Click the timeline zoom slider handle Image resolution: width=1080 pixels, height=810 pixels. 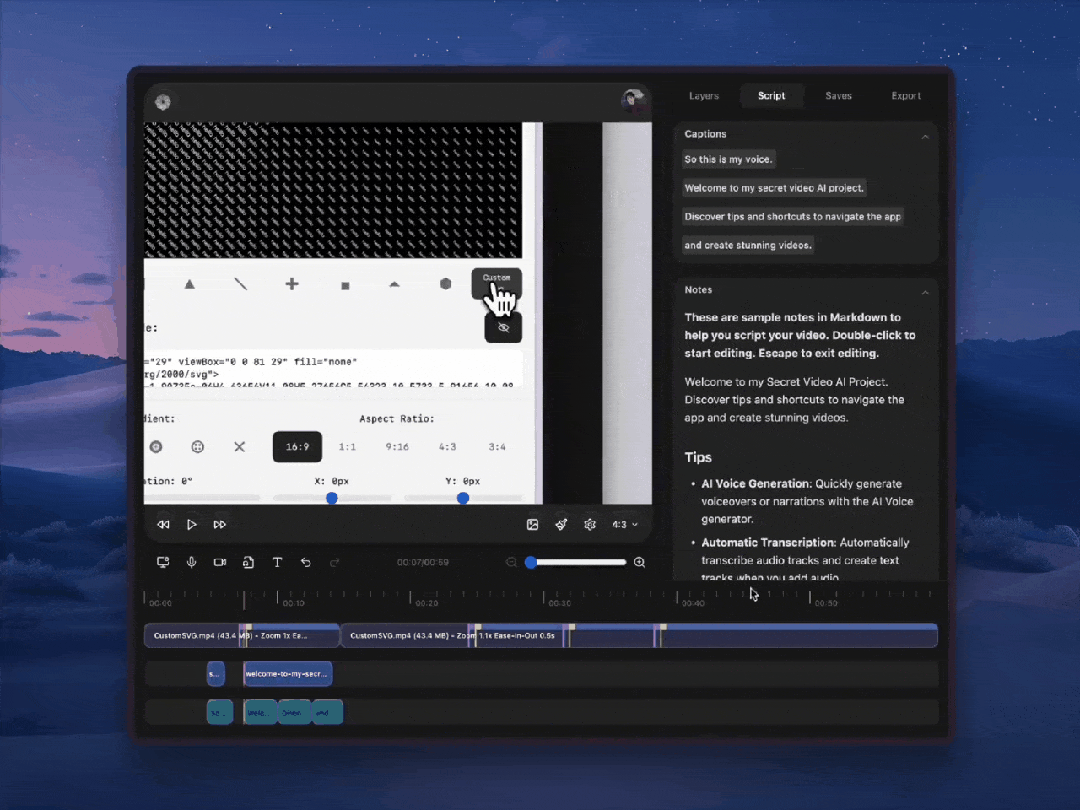click(531, 562)
